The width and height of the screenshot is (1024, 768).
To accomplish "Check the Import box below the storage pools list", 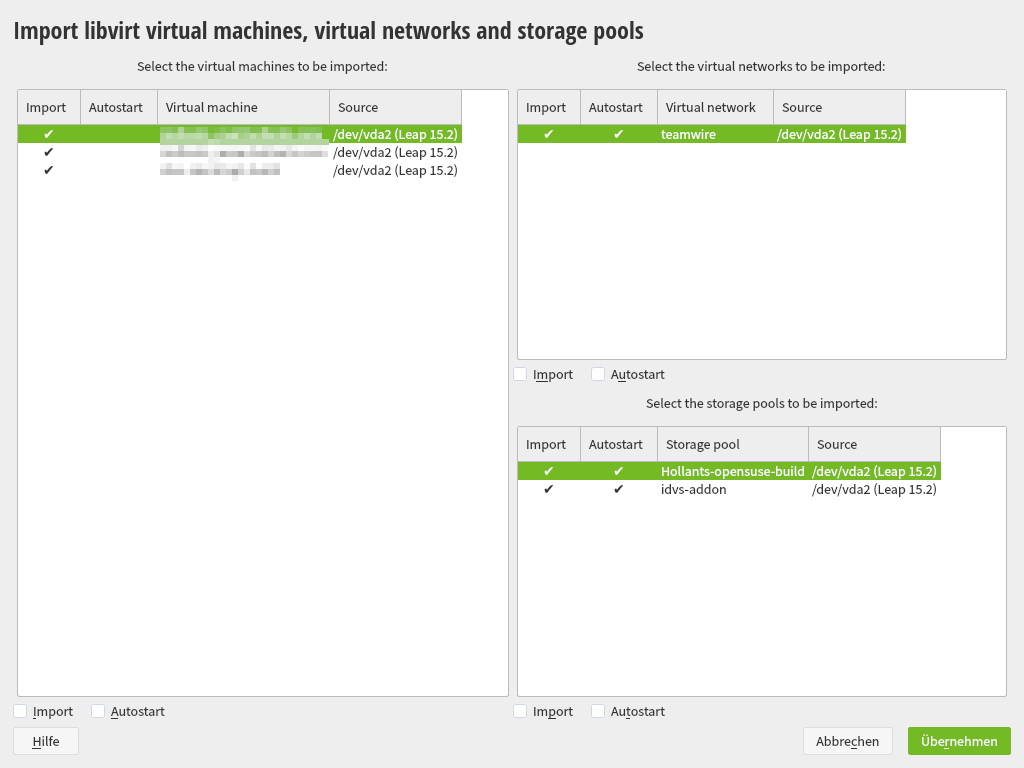I will point(520,711).
